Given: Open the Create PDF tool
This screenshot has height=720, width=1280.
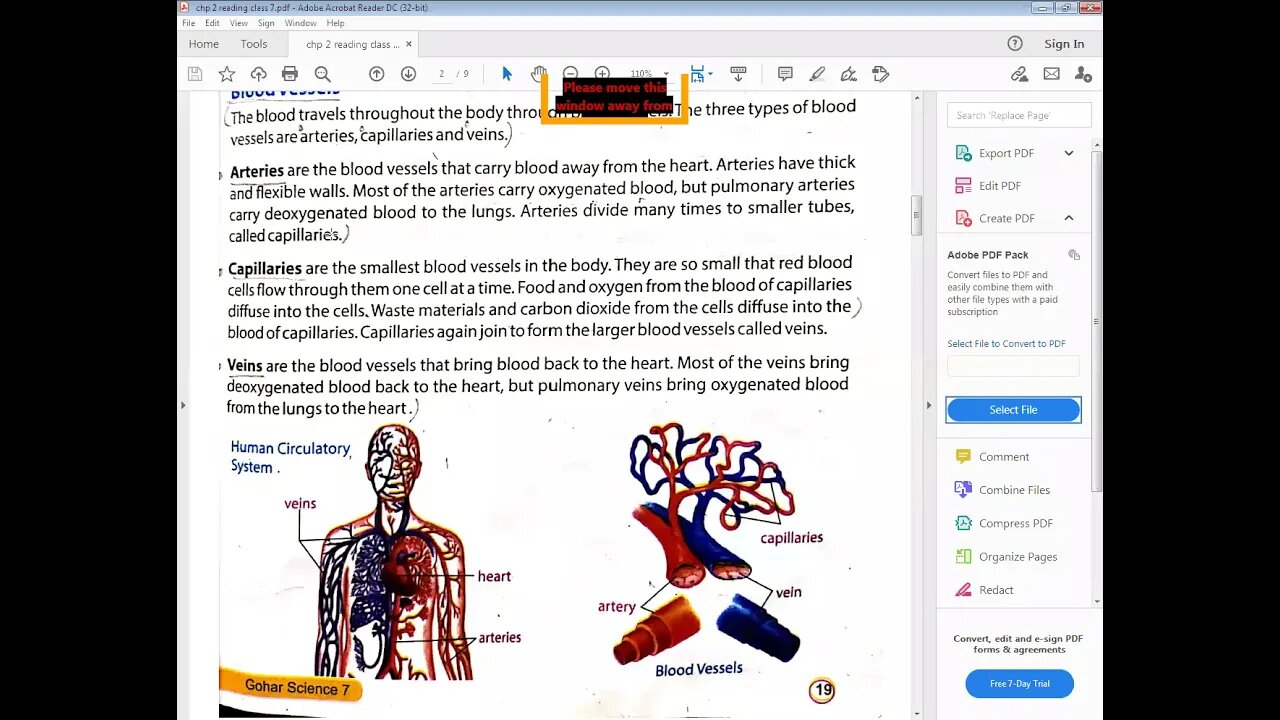Looking at the screenshot, I should 1006,218.
